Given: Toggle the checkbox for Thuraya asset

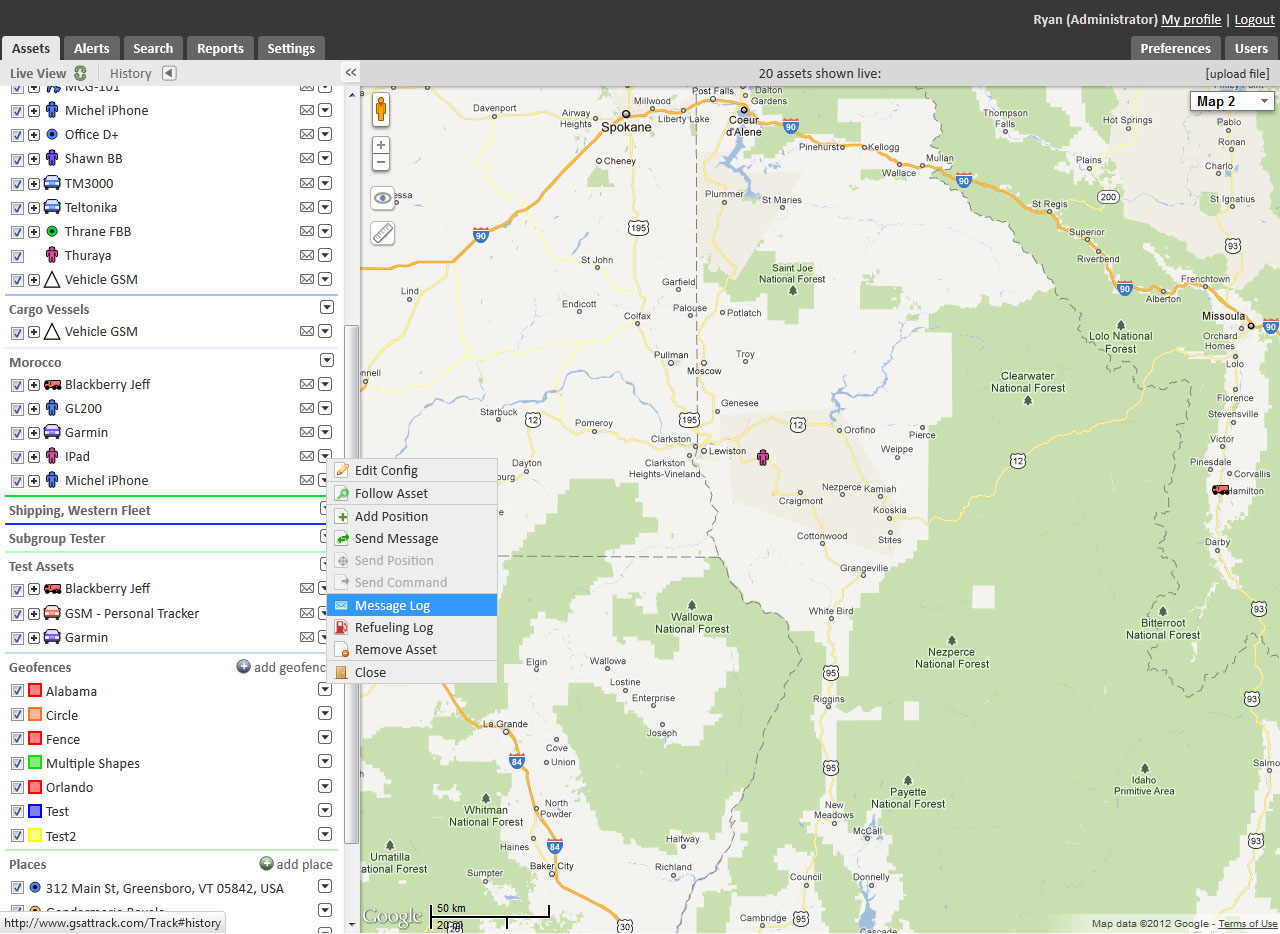Looking at the screenshot, I should coord(17,256).
